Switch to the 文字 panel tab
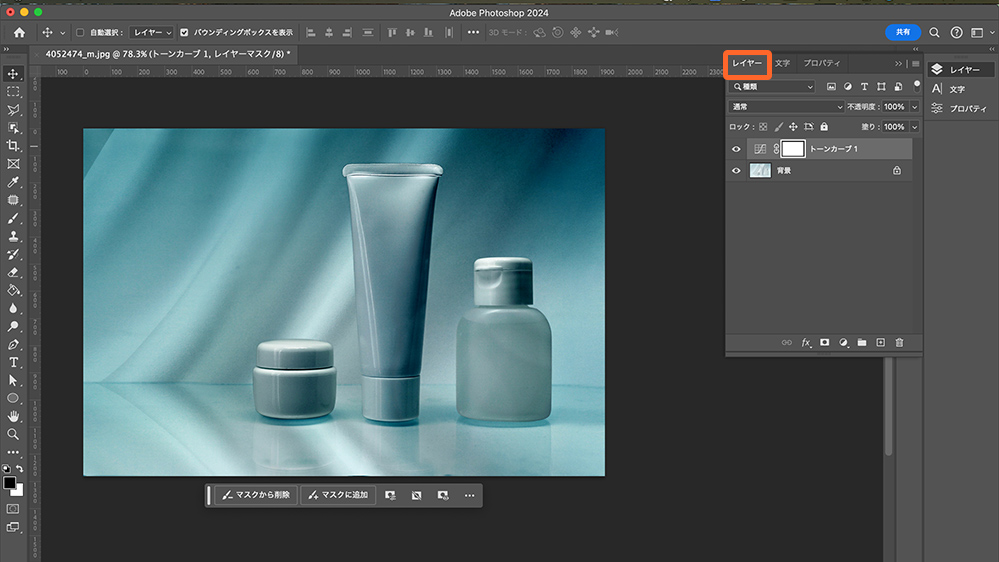The image size is (999, 562). tap(782, 63)
